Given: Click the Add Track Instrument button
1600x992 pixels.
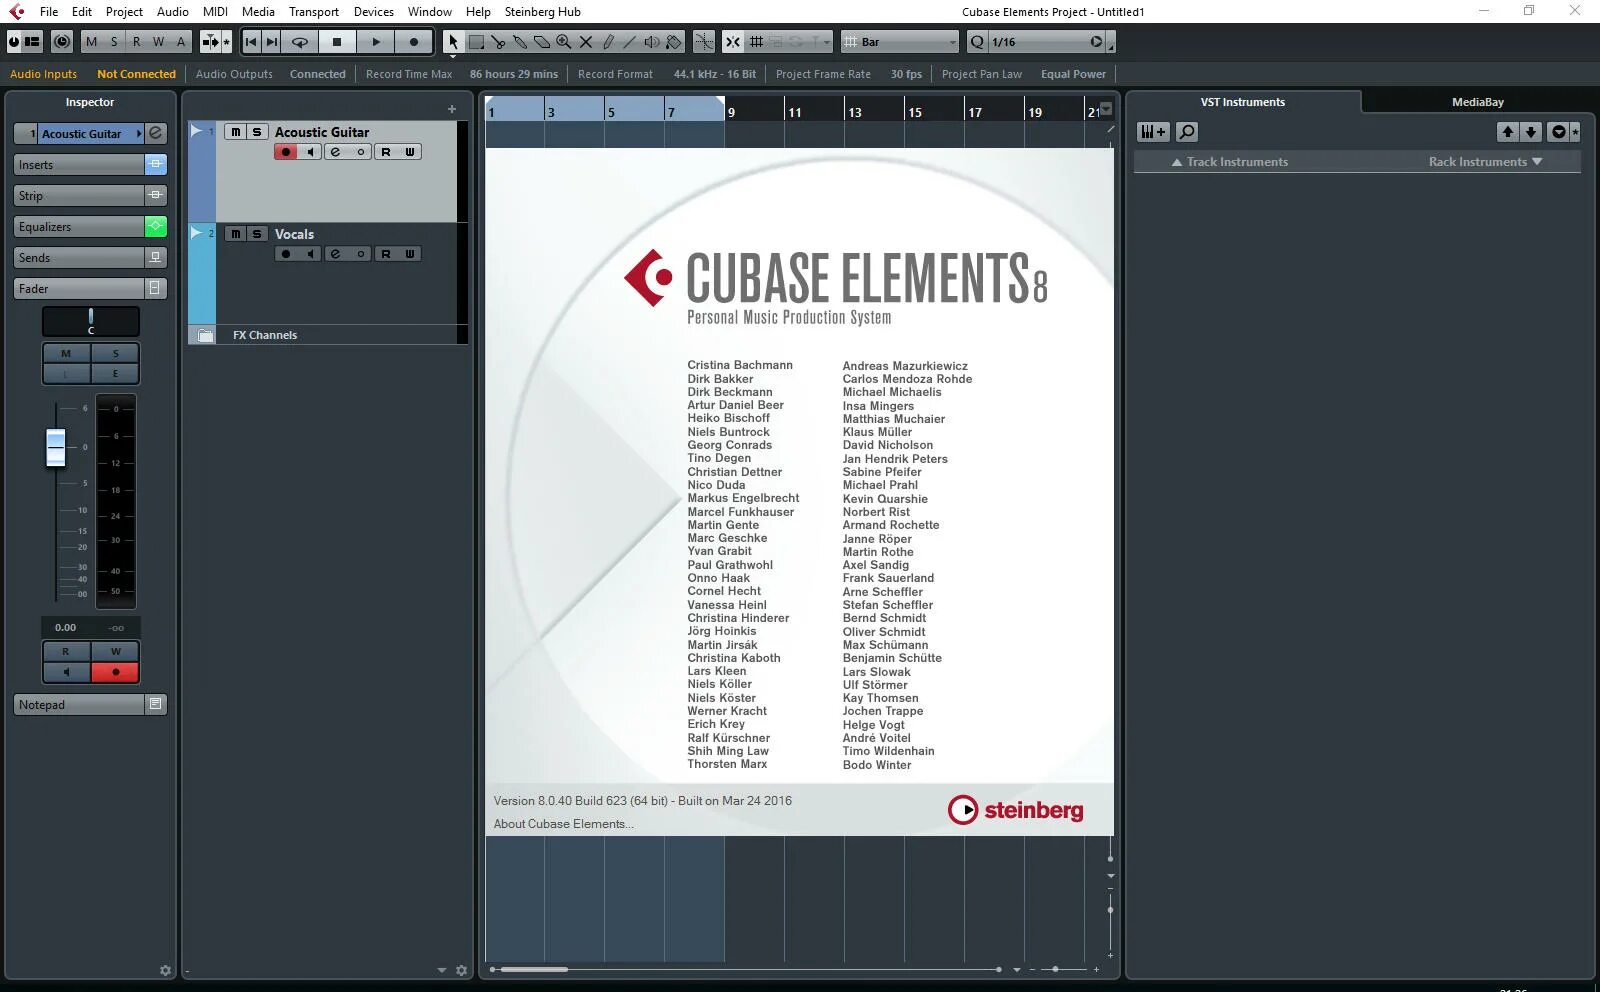Looking at the screenshot, I should tap(1153, 132).
